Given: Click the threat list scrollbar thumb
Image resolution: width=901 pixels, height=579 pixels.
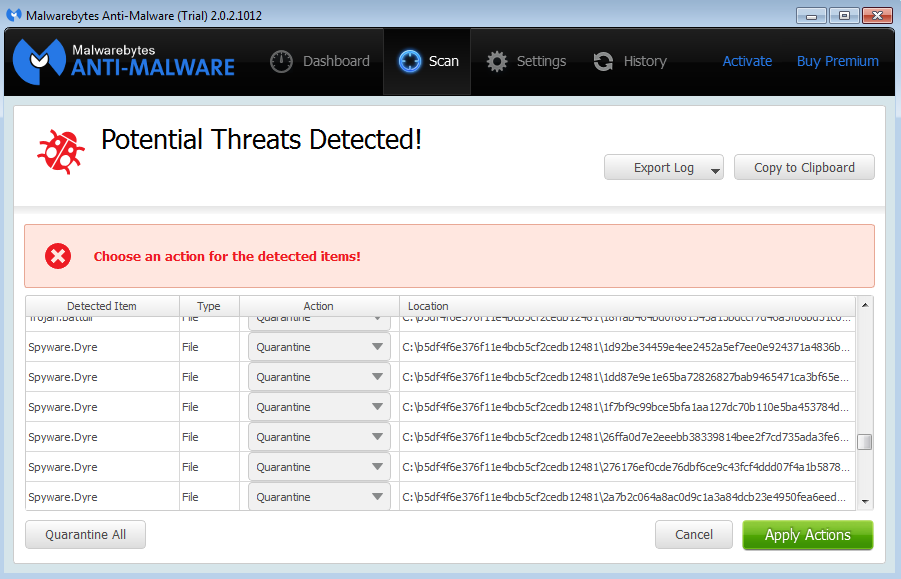Looking at the screenshot, I should 865,442.
